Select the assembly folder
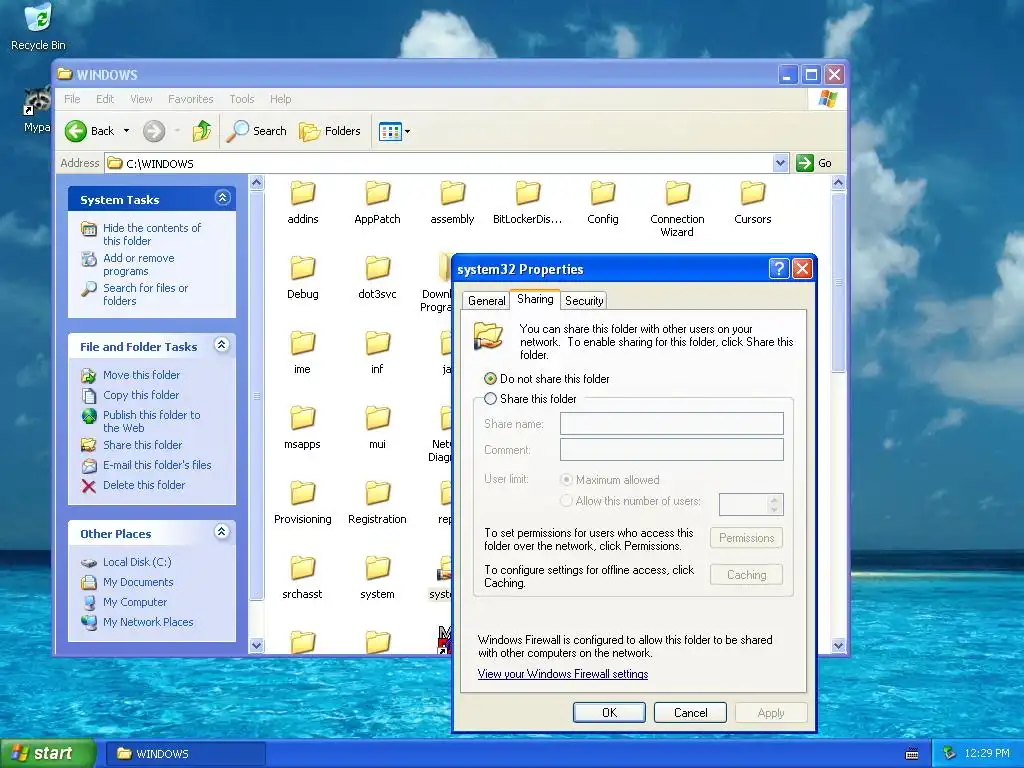 452,202
